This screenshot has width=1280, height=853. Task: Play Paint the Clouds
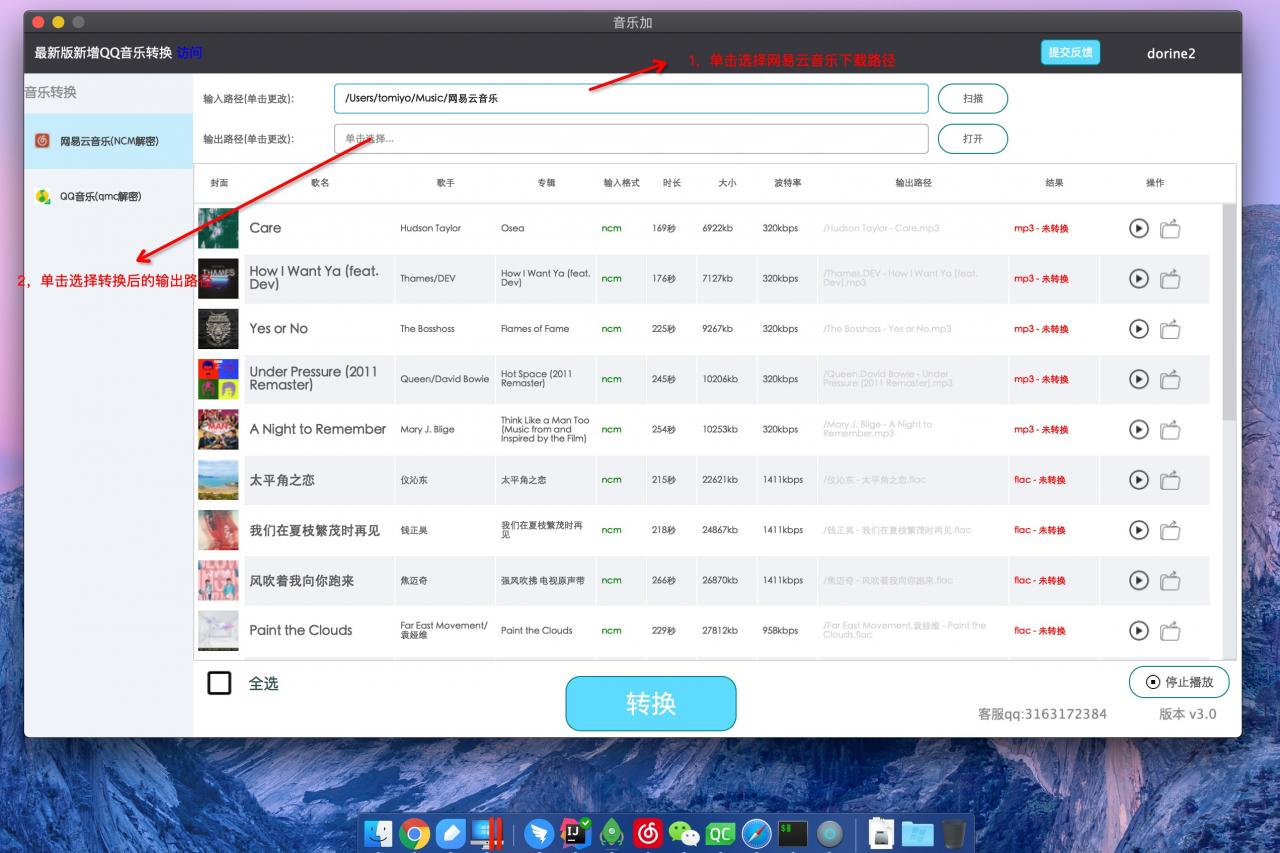[x=1138, y=630]
